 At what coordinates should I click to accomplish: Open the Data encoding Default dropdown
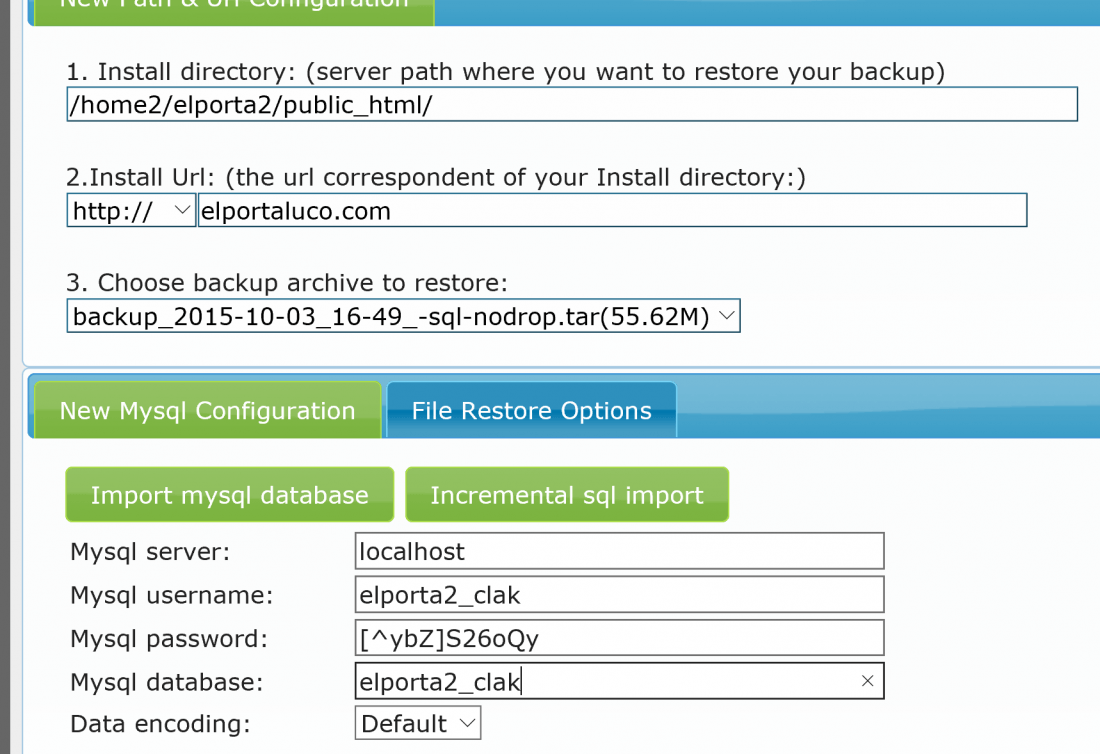417,723
